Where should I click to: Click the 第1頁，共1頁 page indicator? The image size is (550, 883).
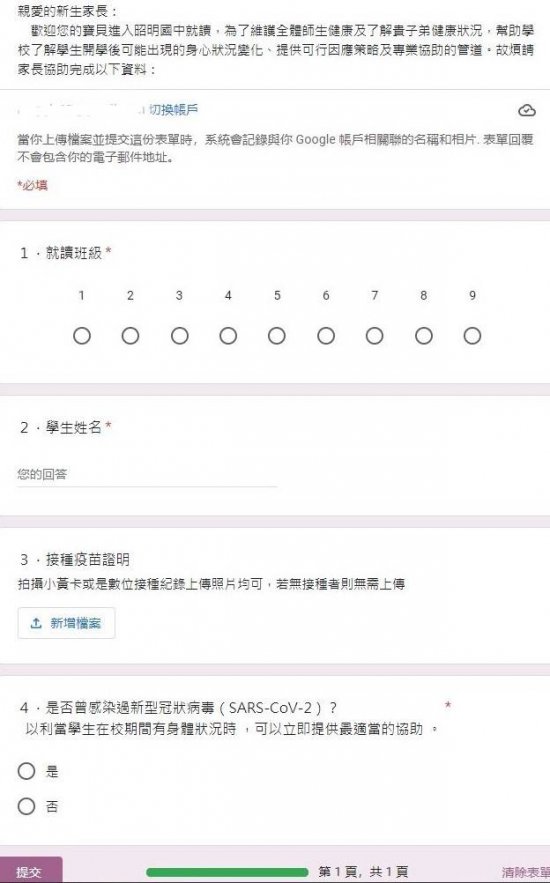pyautogui.click(x=363, y=872)
